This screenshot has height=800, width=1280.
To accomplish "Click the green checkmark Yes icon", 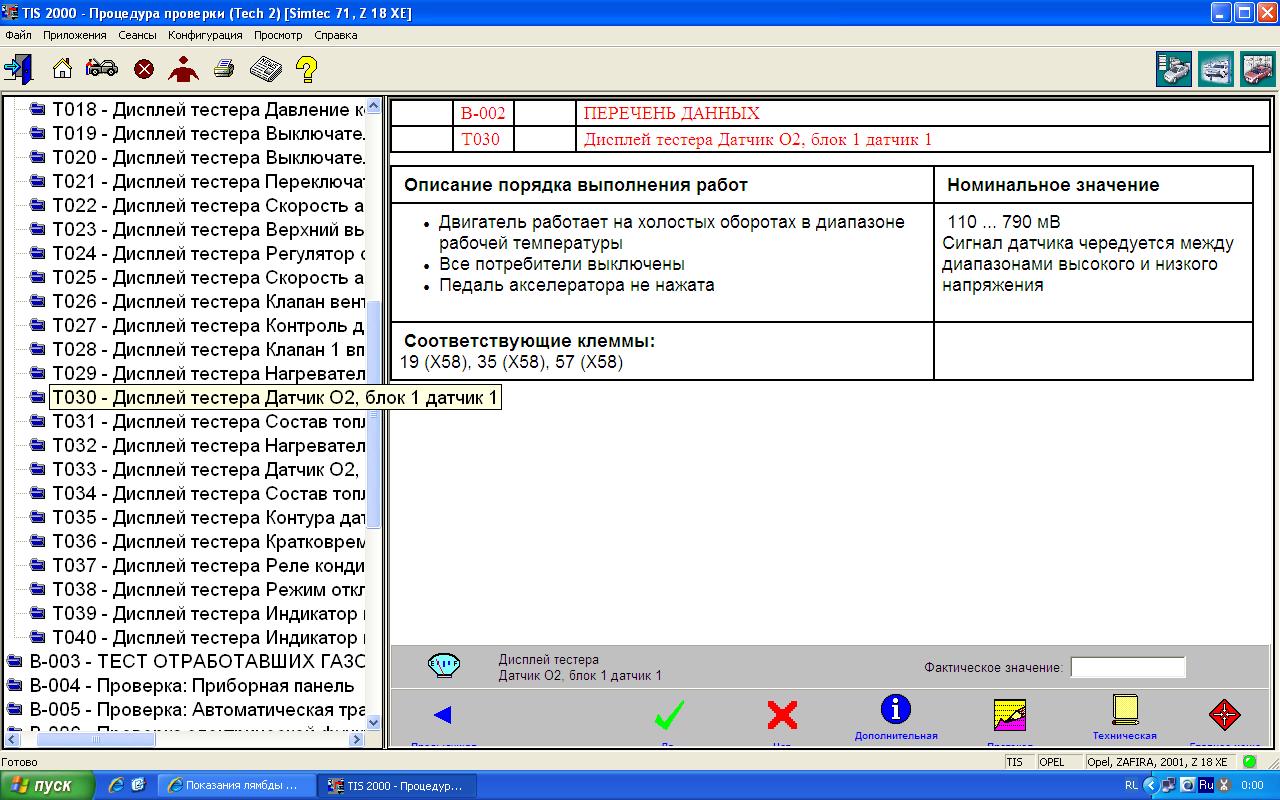I will 669,715.
